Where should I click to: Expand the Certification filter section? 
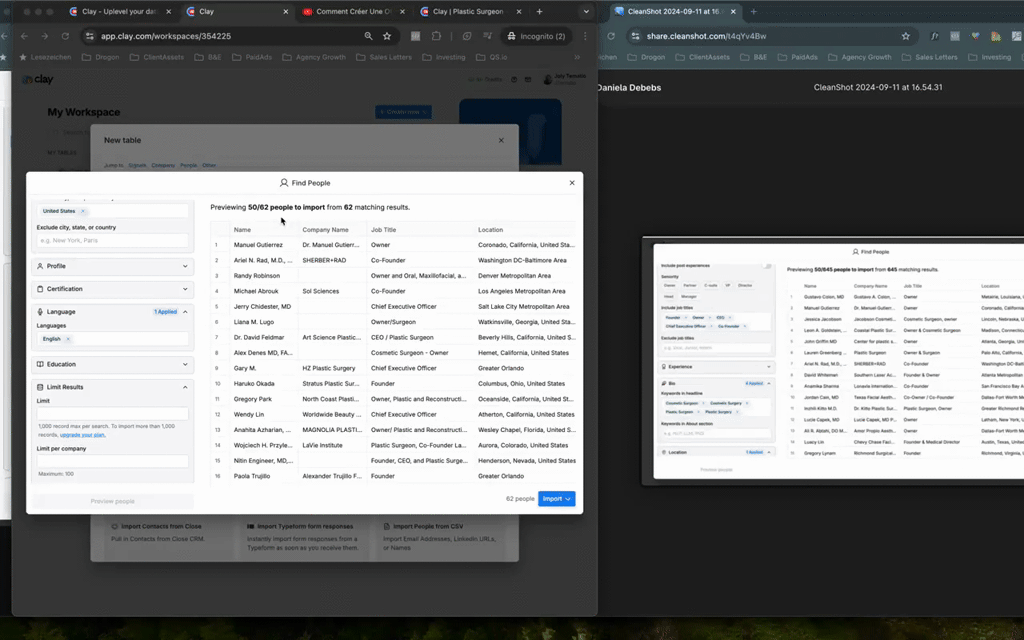tap(185, 289)
